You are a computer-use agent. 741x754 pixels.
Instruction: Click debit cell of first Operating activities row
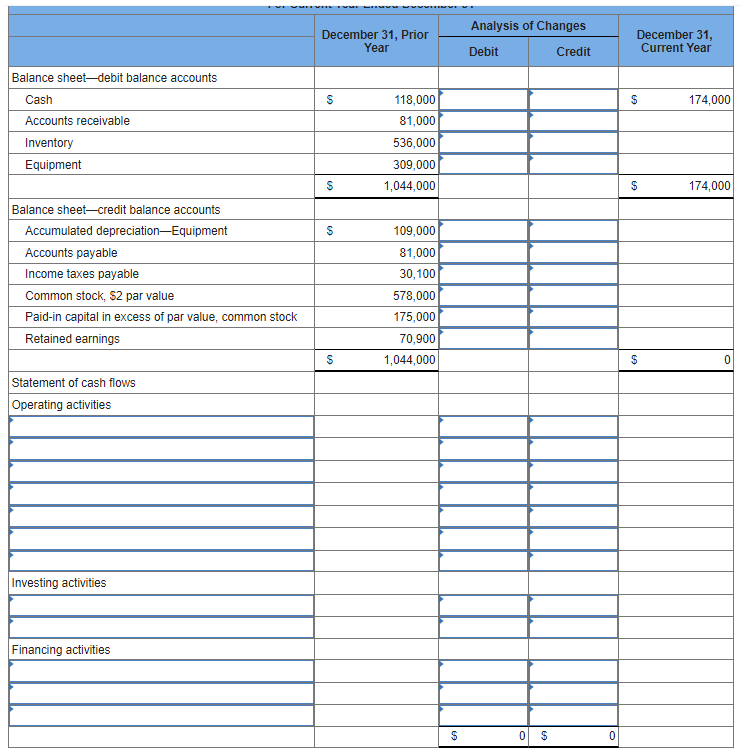pyautogui.click(x=483, y=427)
